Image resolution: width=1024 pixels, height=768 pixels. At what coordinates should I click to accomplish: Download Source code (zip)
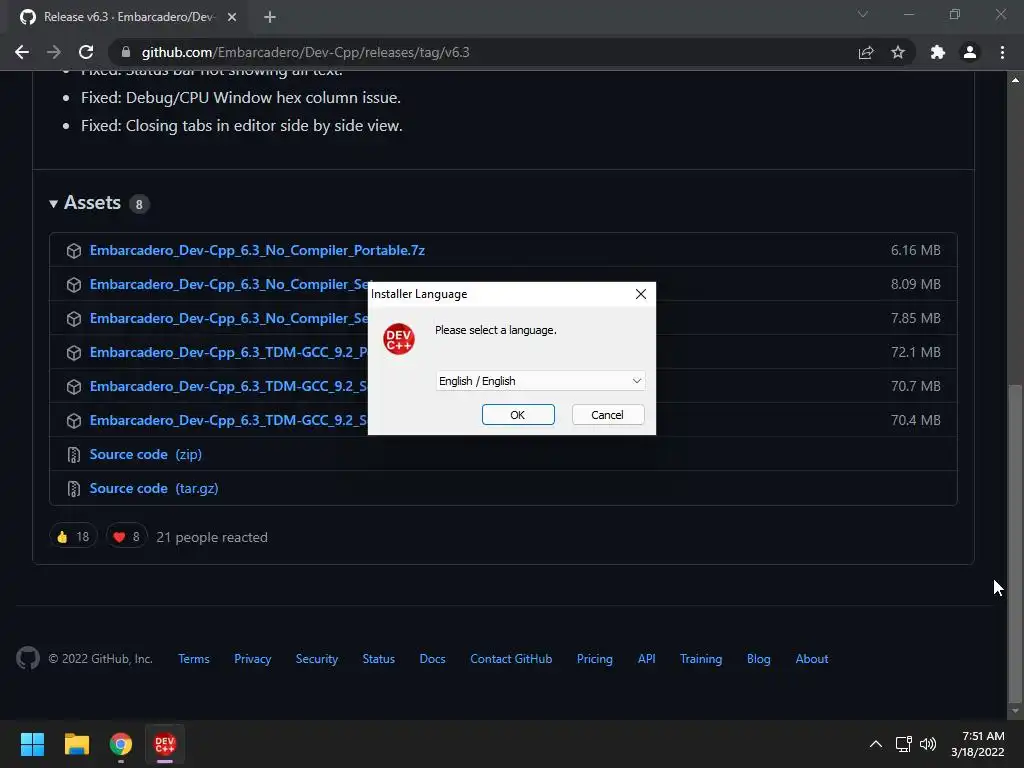pos(146,454)
